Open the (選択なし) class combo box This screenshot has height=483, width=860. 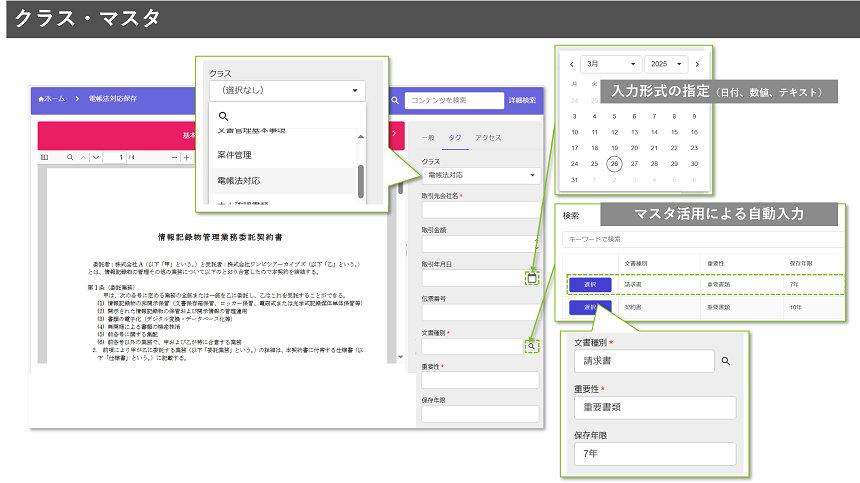(x=287, y=90)
